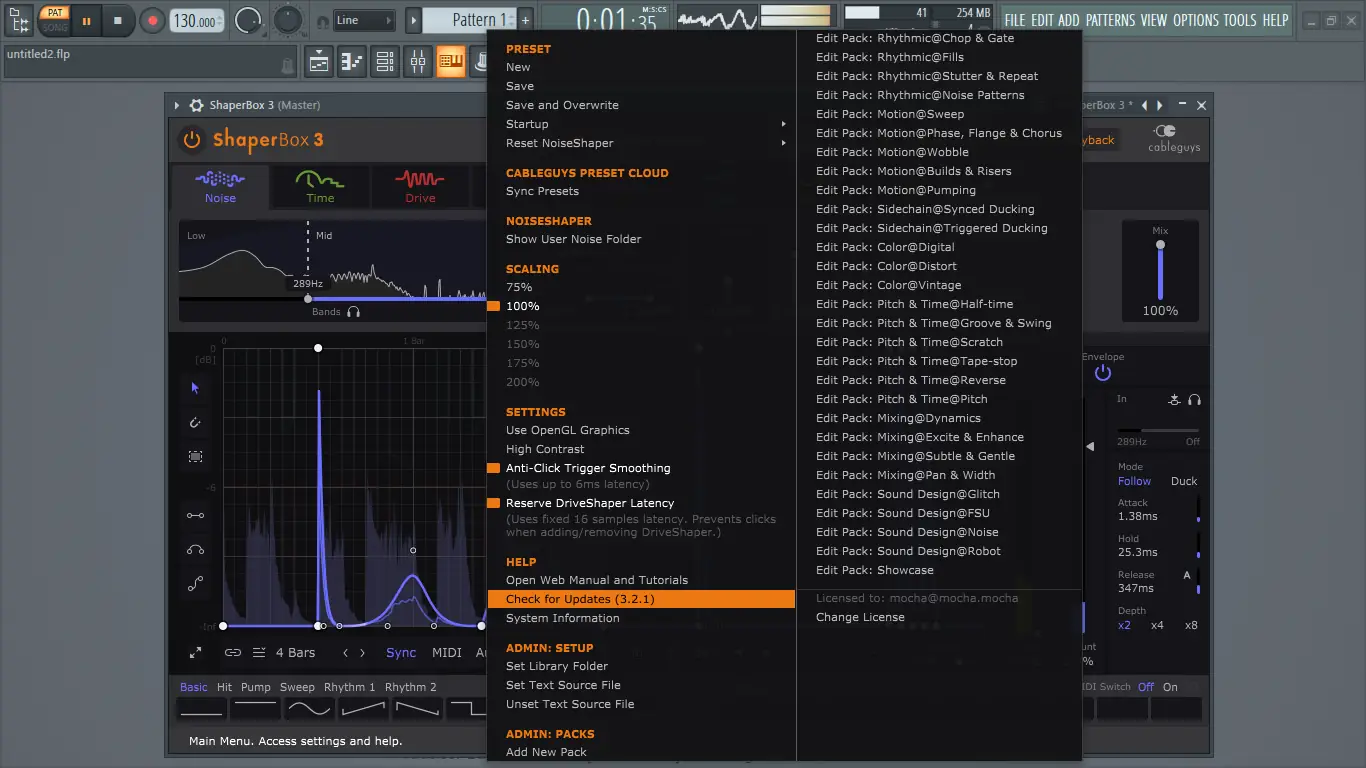Pick the straight line segment tool

coord(195,516)
